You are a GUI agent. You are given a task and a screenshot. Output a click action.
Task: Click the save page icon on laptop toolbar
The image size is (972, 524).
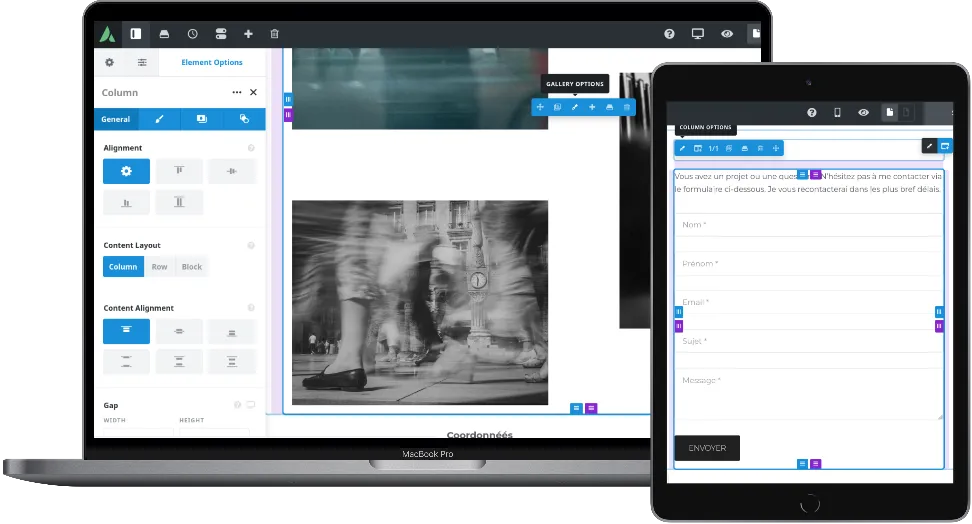[x=754, y=34]
